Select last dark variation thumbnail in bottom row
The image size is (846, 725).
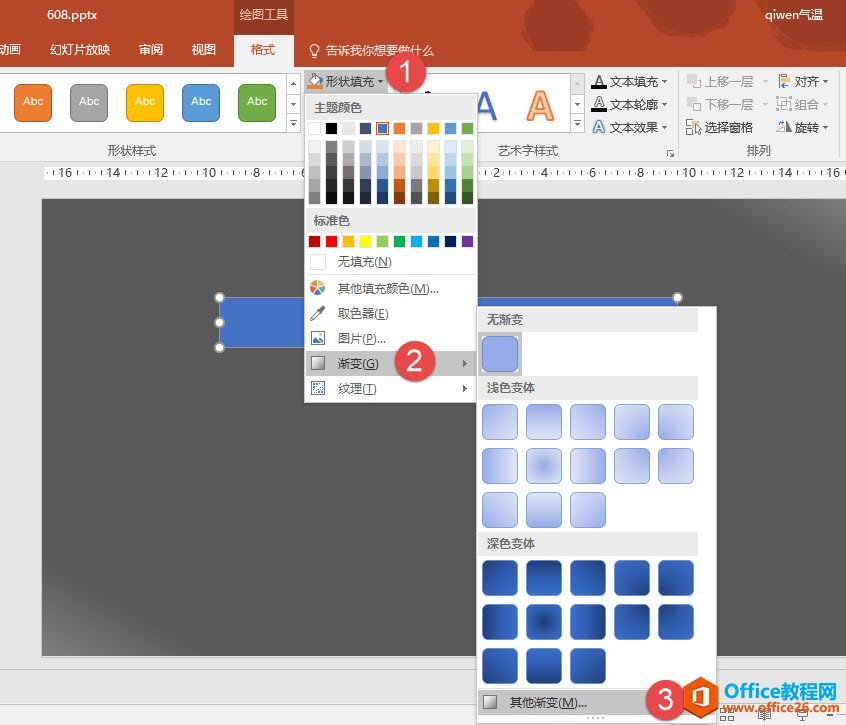point(588,666)
